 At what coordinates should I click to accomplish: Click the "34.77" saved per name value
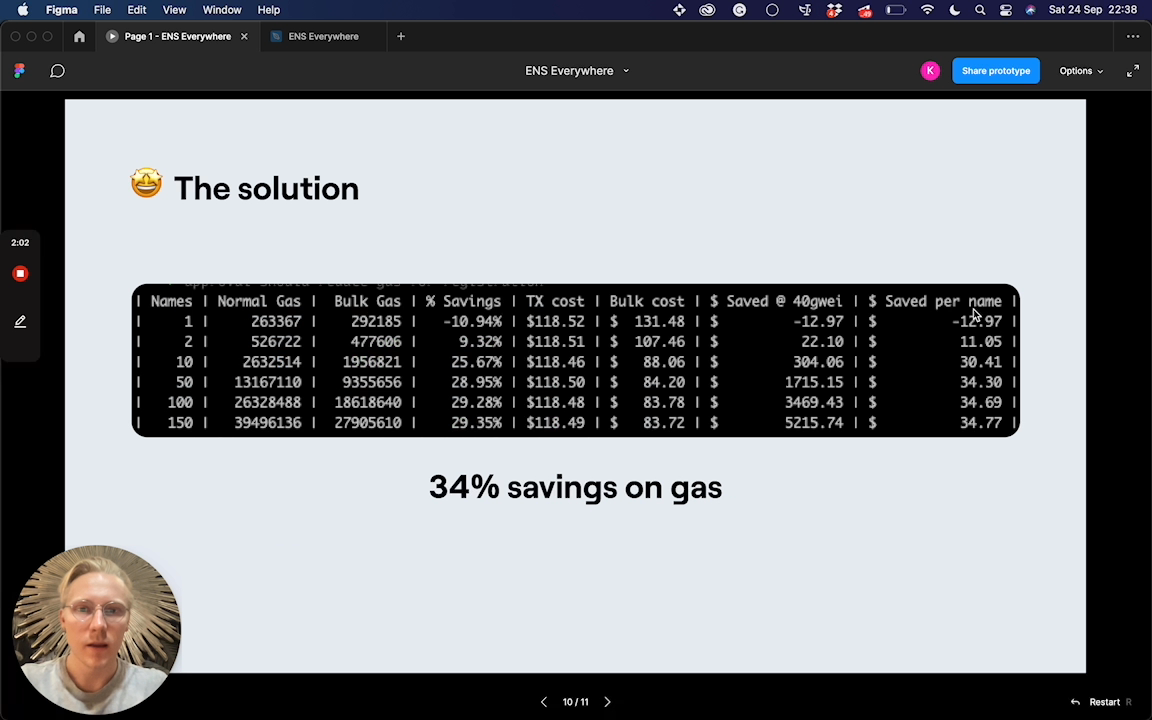[x=980, y=423]
